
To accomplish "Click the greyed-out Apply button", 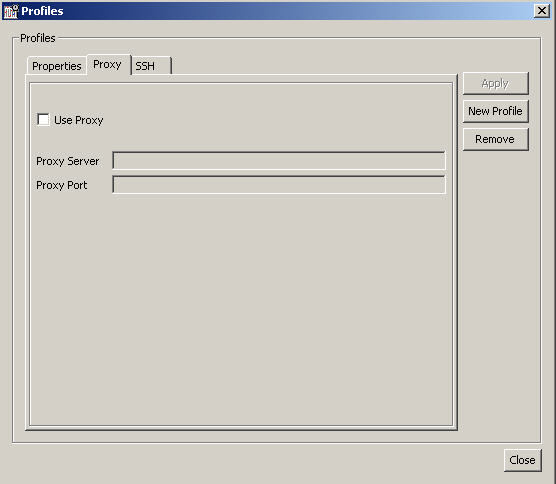I will point(495,83).
